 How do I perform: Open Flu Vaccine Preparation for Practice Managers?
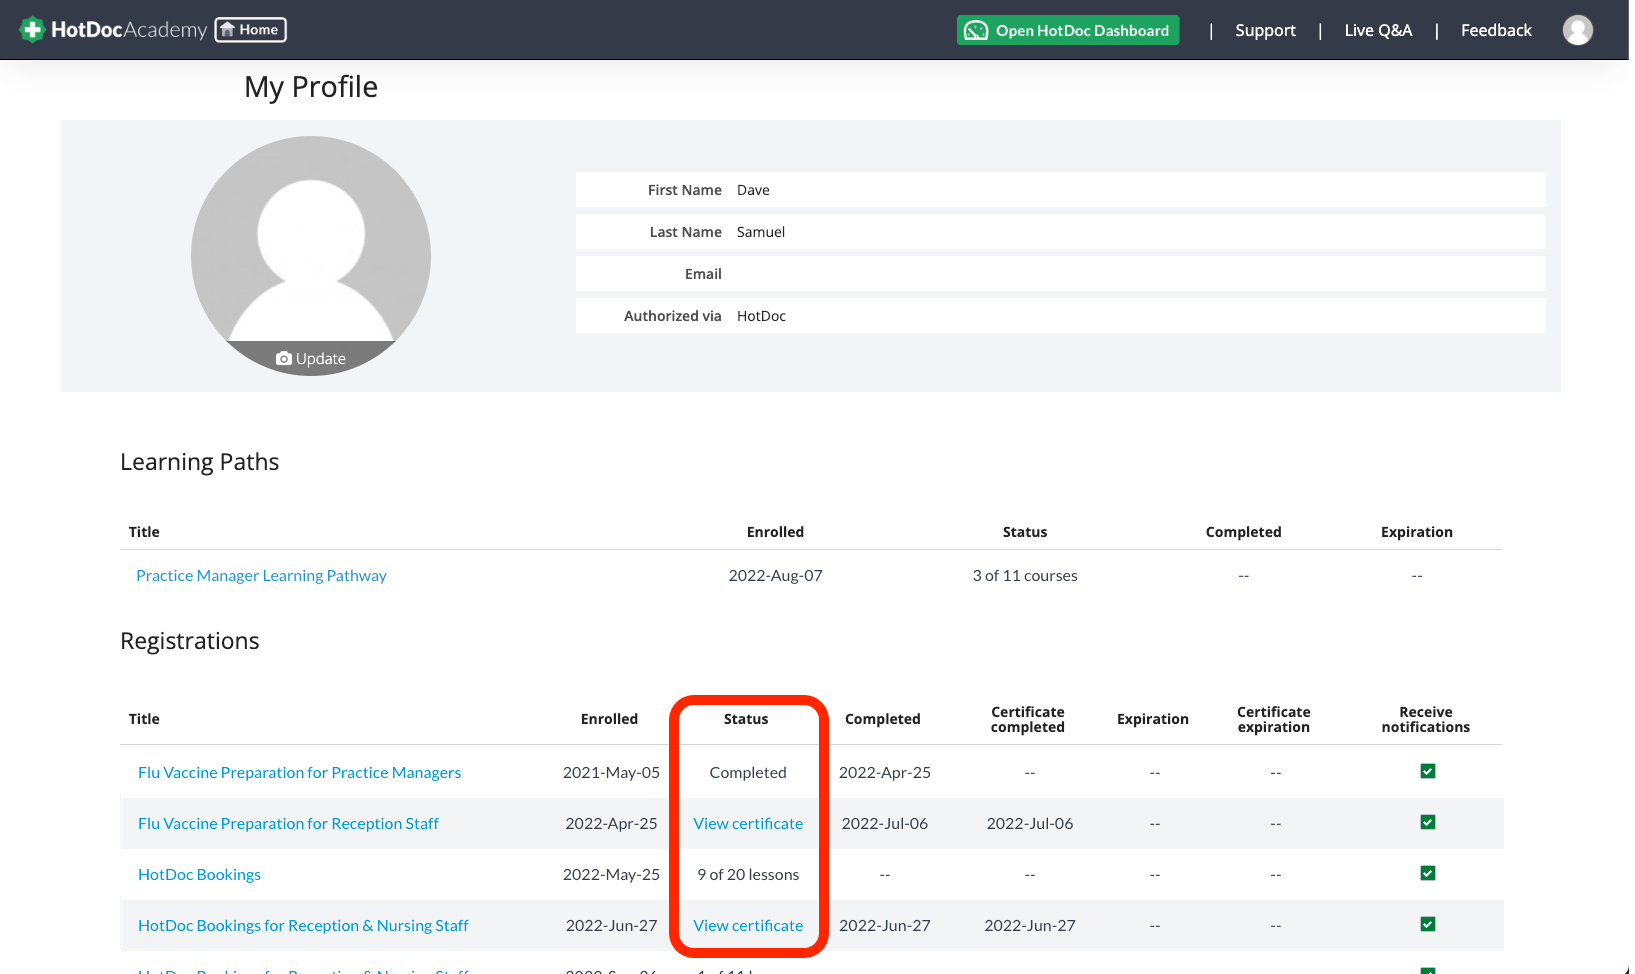coord(299,773)
